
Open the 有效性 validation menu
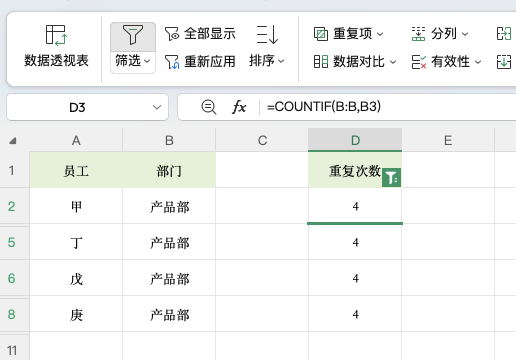tap(446, 62)
